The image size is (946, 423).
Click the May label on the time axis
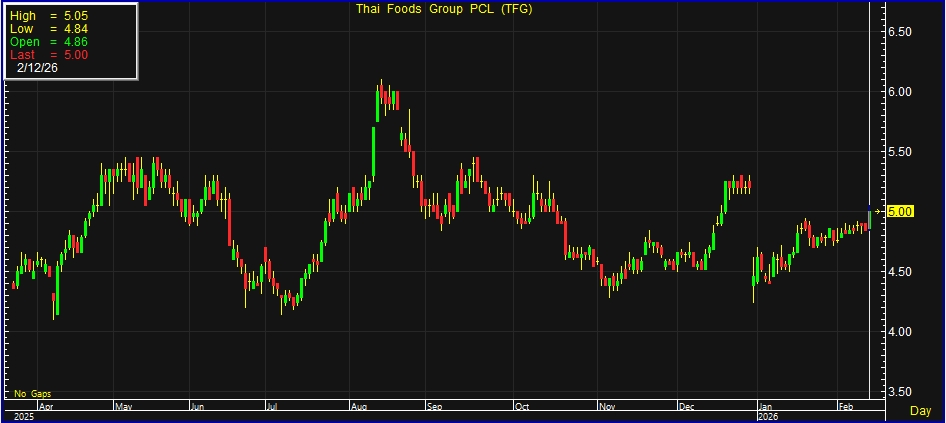pyautogui.click(x=124, y=407)
